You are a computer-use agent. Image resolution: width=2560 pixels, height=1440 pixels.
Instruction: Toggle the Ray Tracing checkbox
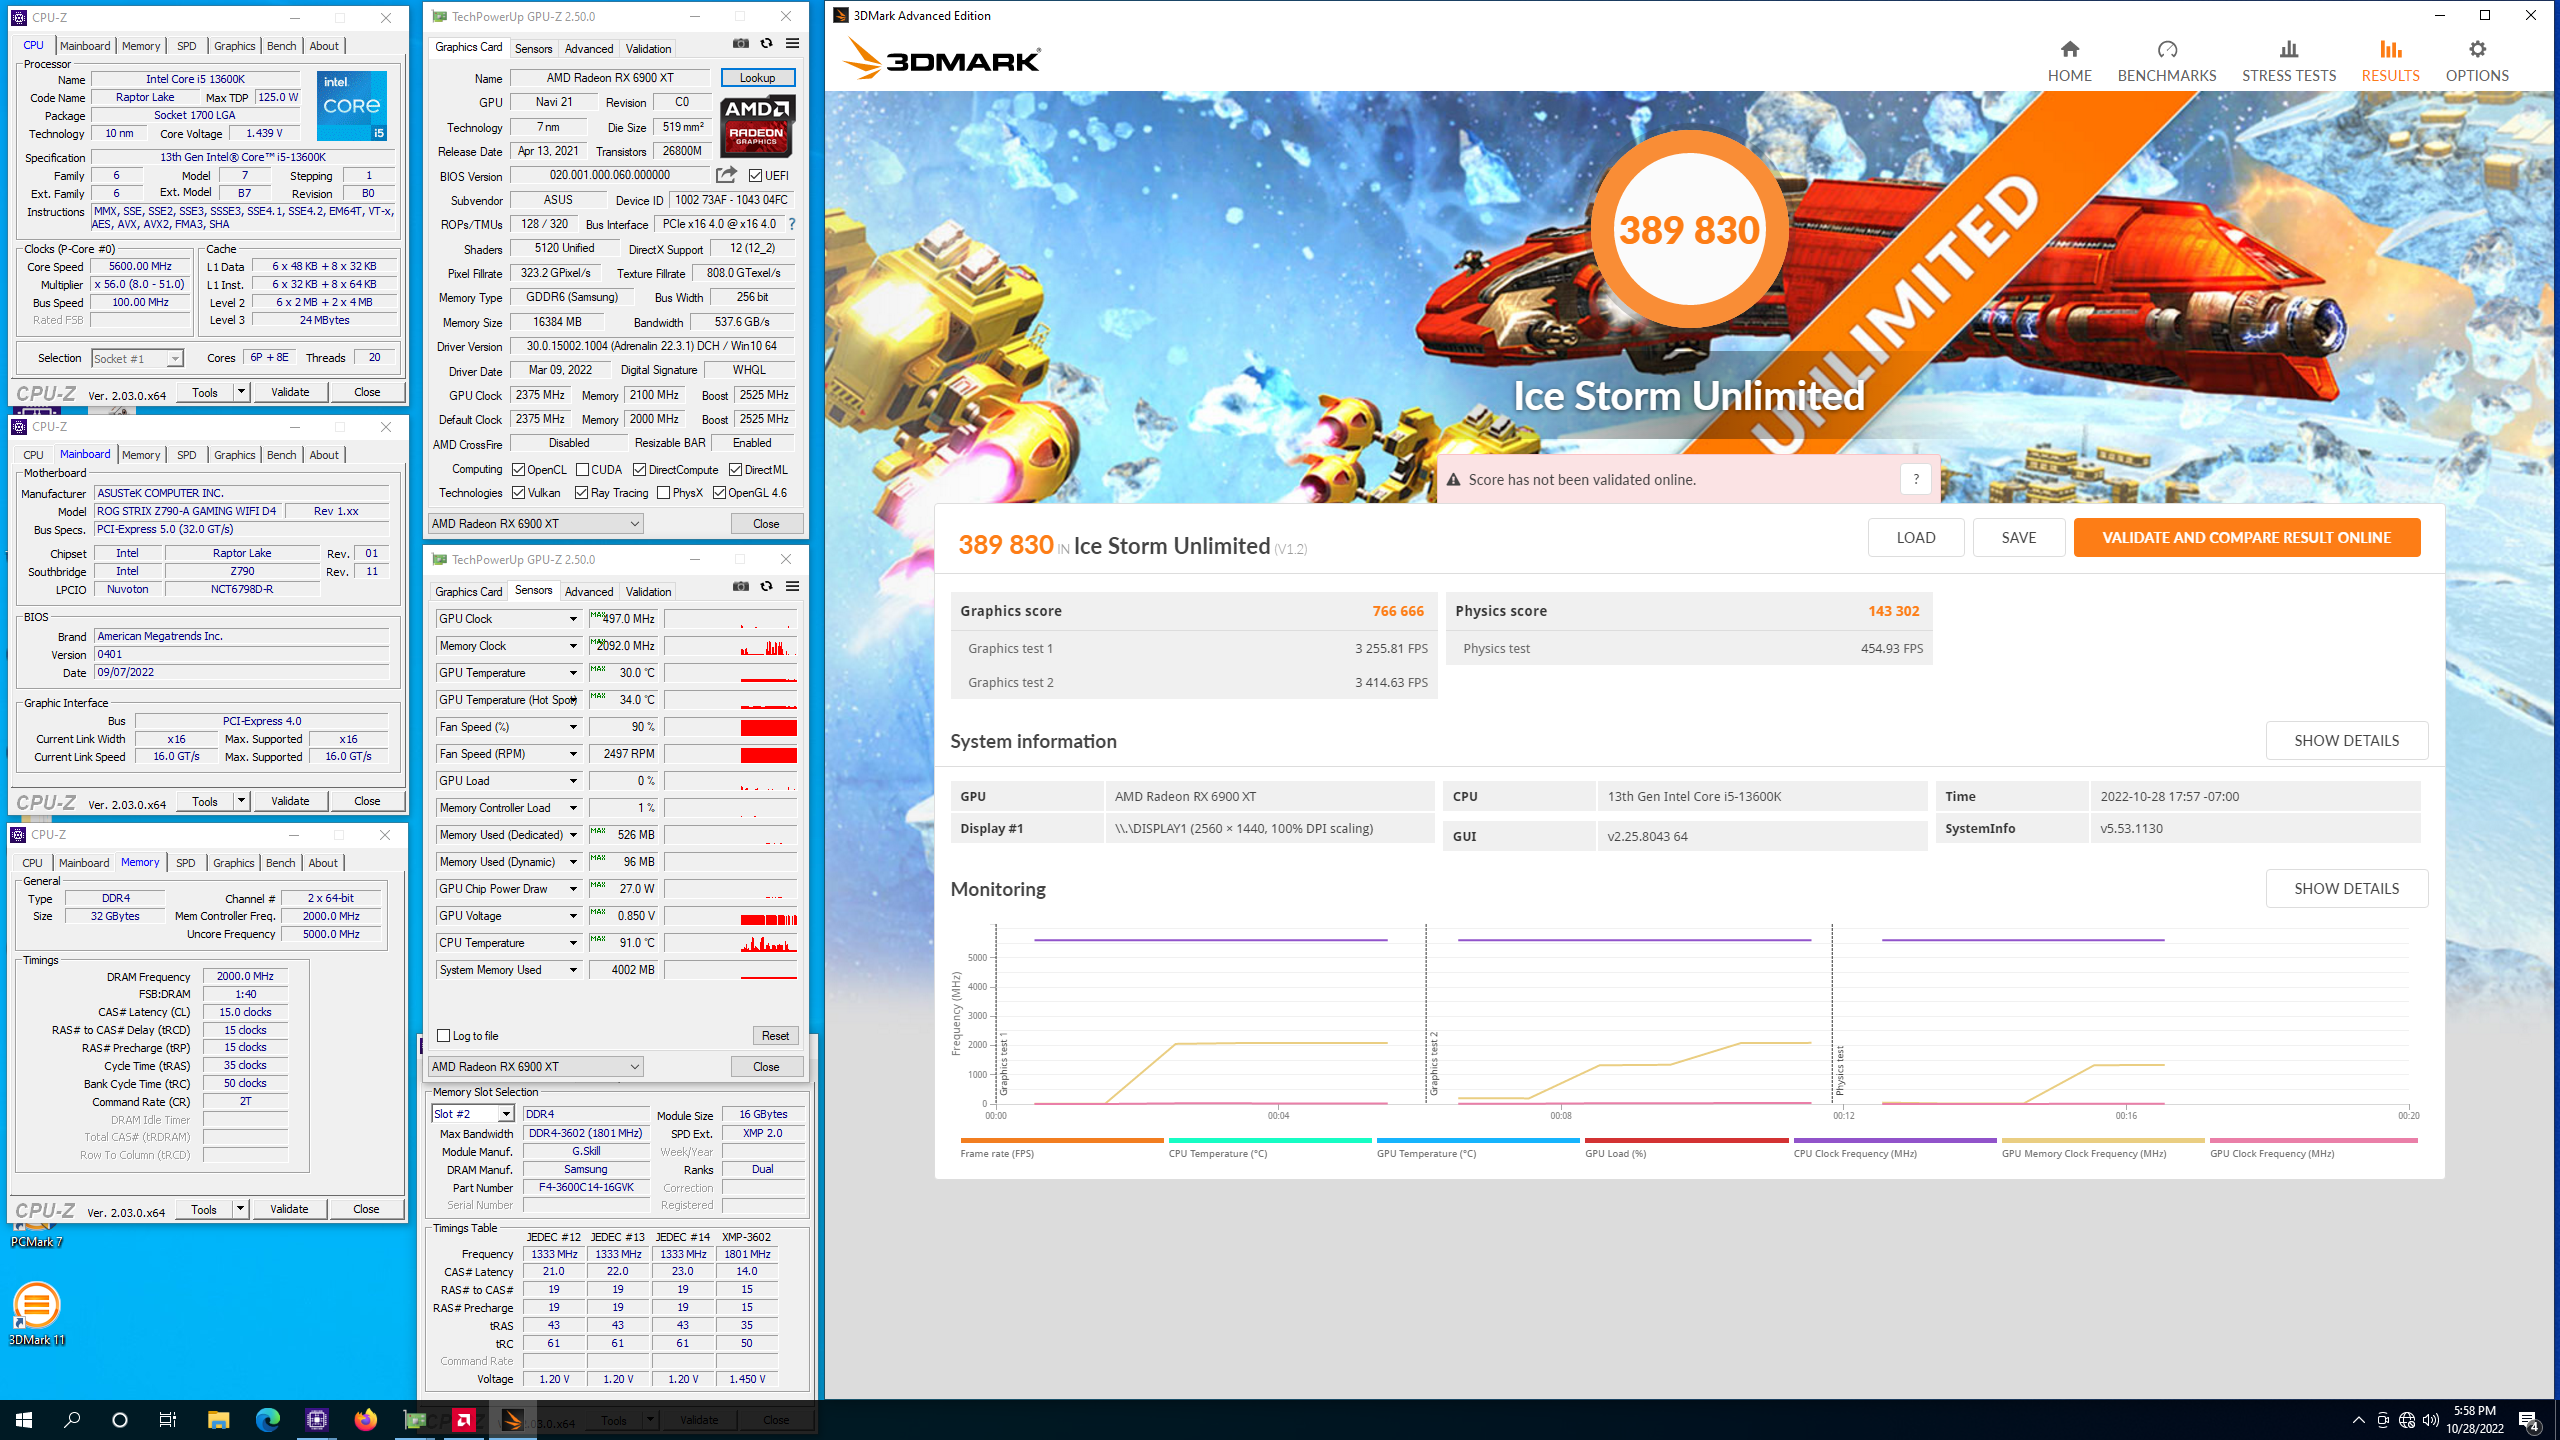(581, 492)
